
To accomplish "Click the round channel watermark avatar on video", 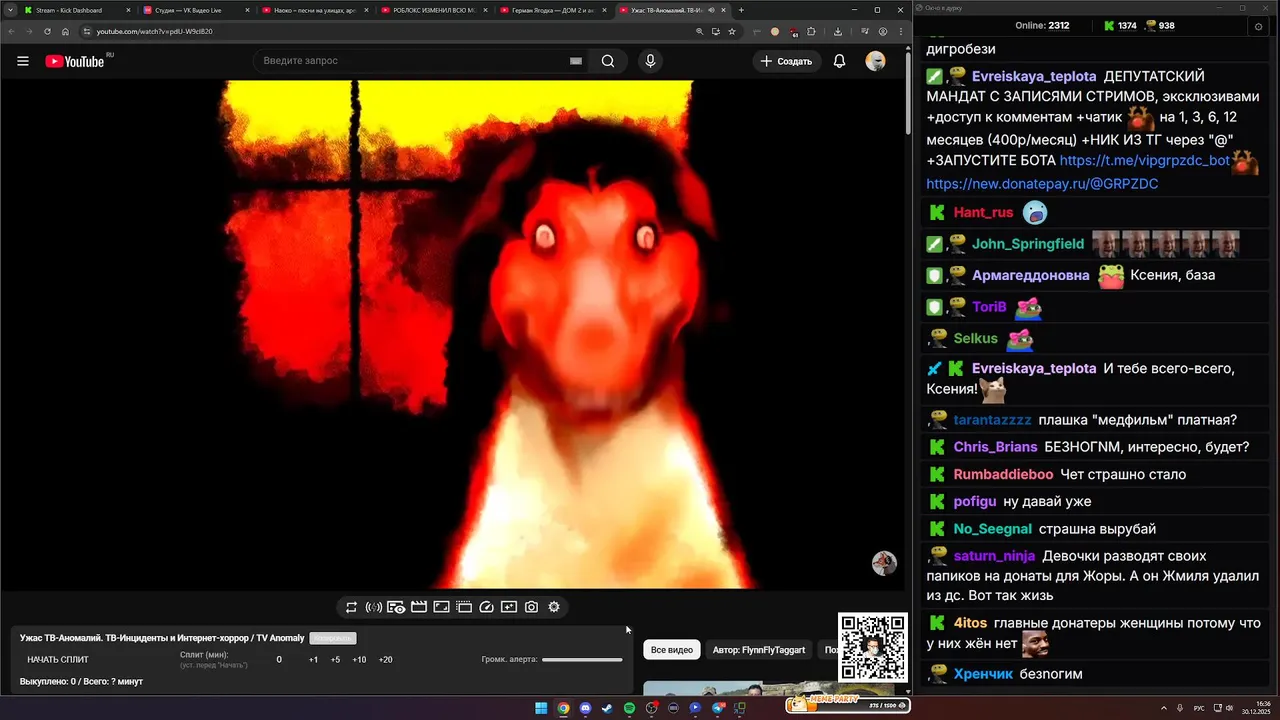I will tap(884, 563).
